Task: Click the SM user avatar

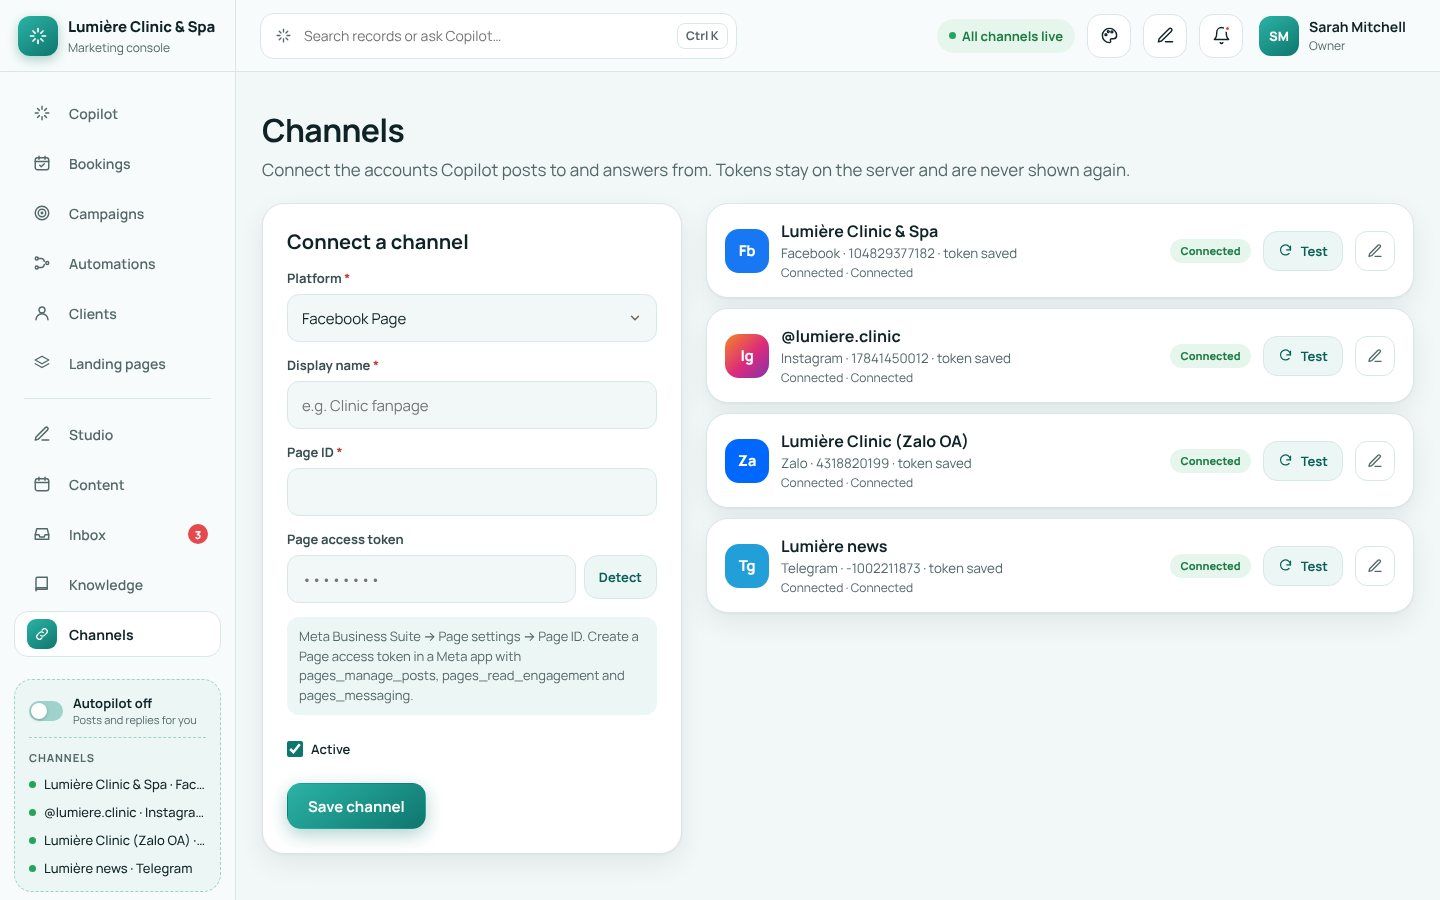Action: pyautogui.click(x=1279, y=36)
